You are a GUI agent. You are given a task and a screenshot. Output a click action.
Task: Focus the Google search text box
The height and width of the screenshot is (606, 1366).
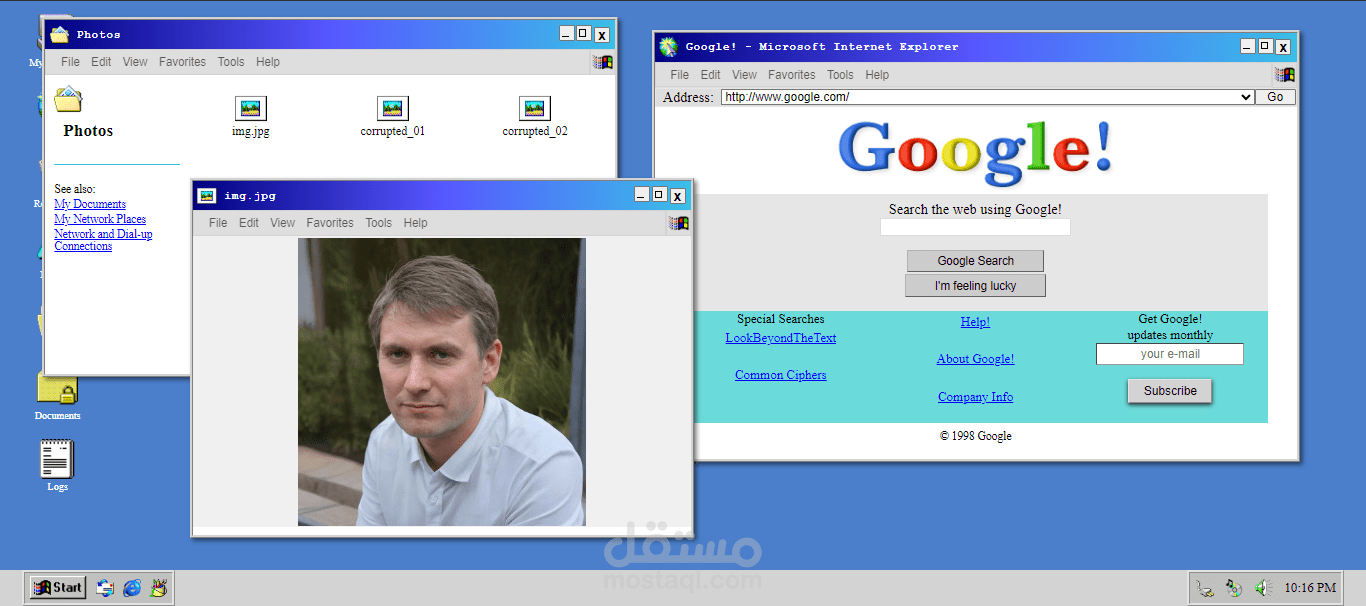point(975,227)
